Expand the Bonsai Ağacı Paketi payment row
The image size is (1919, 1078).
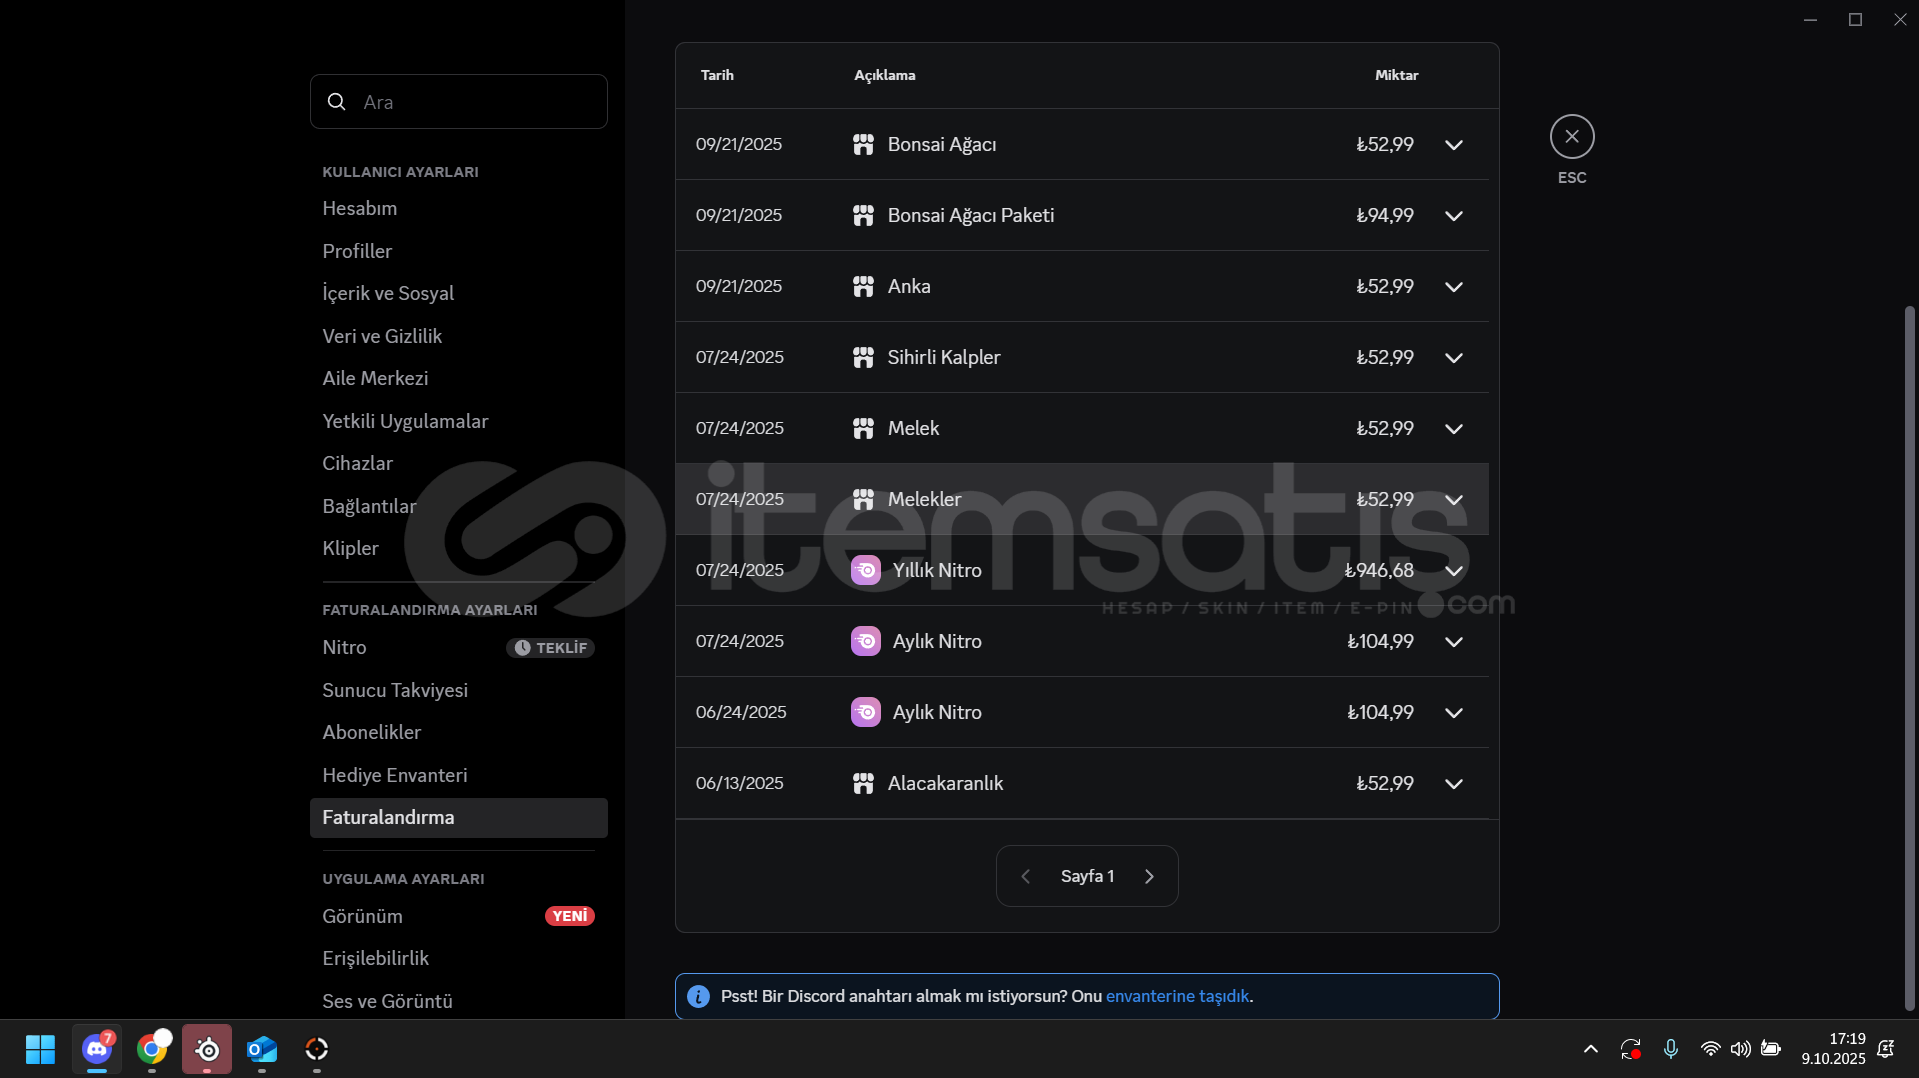(x=1453, y=216)
